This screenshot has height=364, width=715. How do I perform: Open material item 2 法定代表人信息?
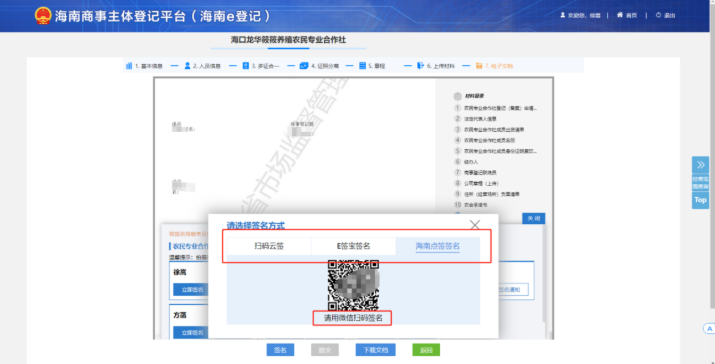point(475,119)
